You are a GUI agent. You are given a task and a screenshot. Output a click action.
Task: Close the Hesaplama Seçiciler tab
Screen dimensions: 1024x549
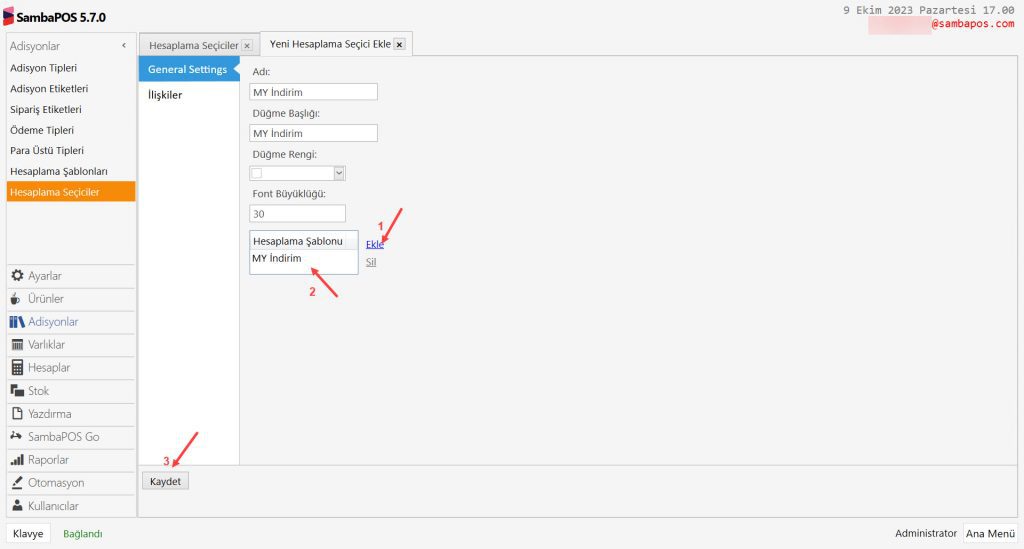tap(247, 46)
